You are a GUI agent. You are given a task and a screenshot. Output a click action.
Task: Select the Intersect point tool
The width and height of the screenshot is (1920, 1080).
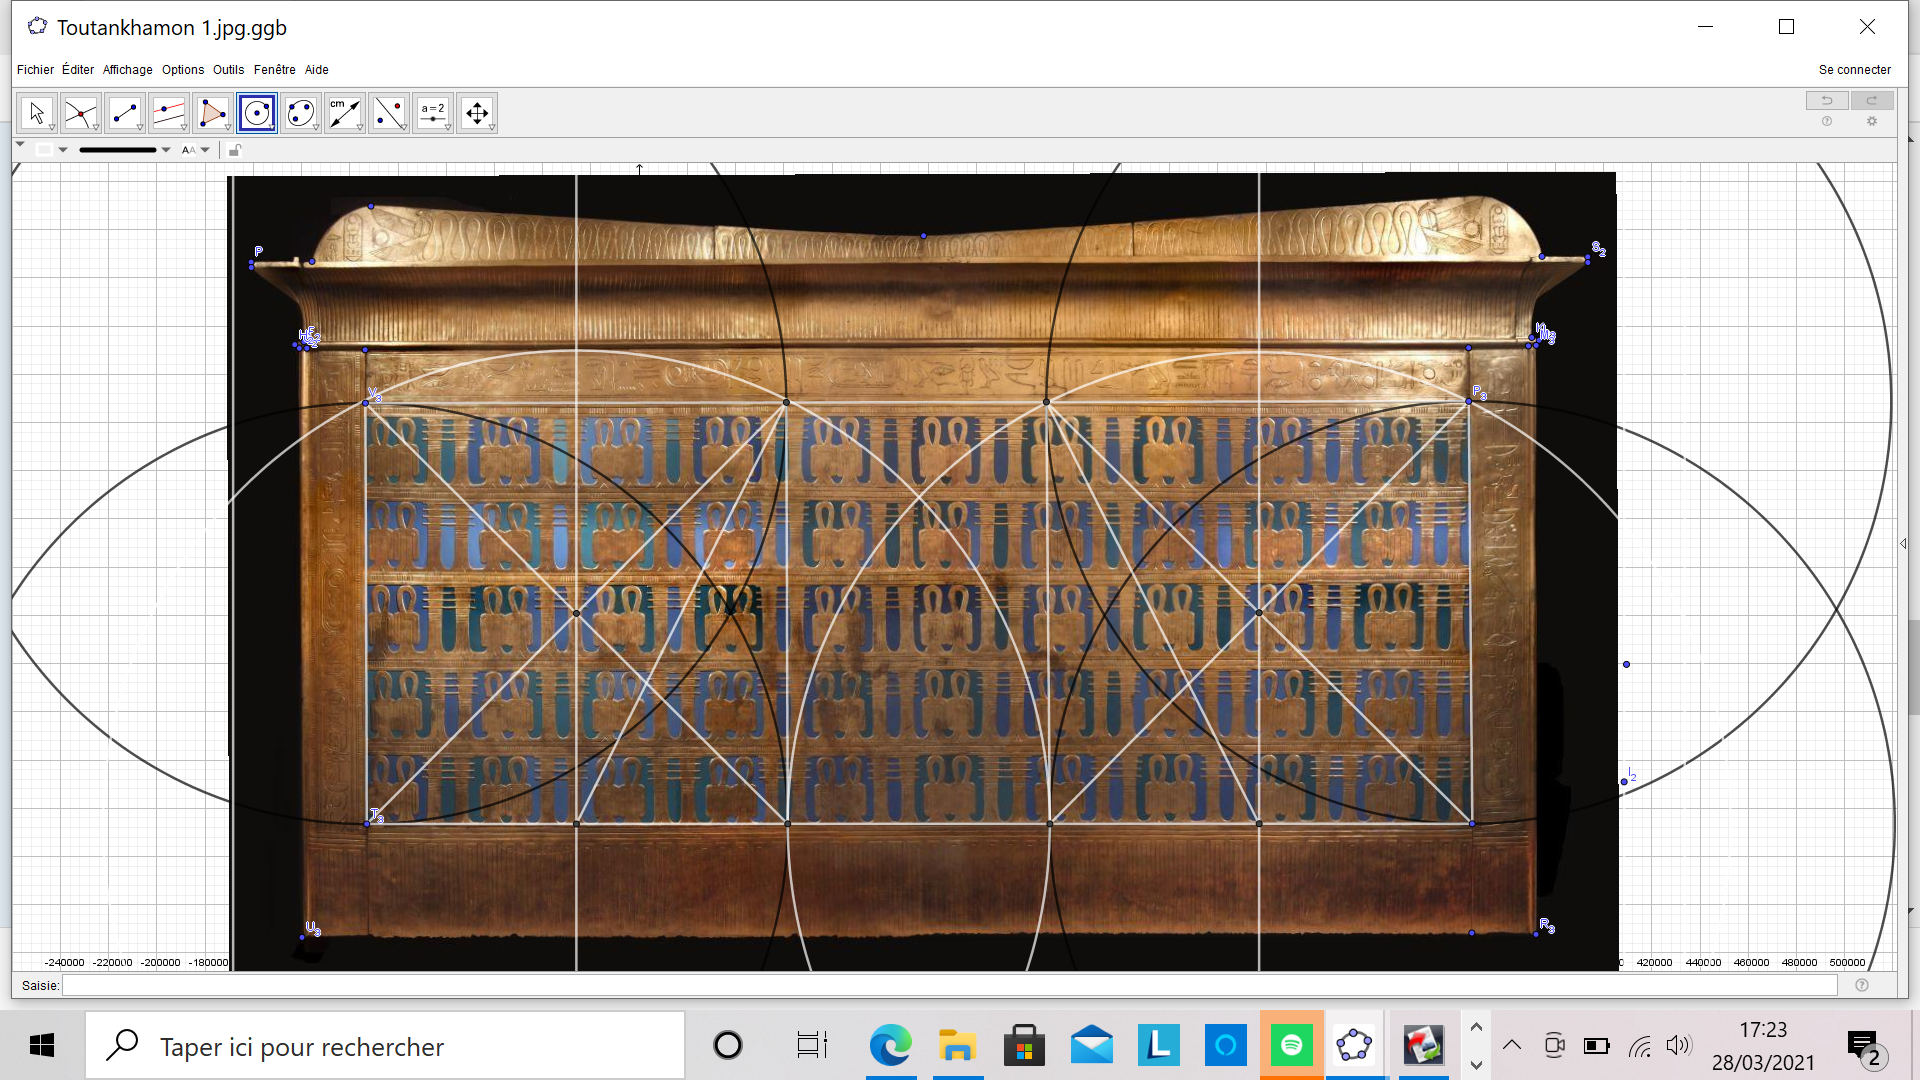click(81, 113)
